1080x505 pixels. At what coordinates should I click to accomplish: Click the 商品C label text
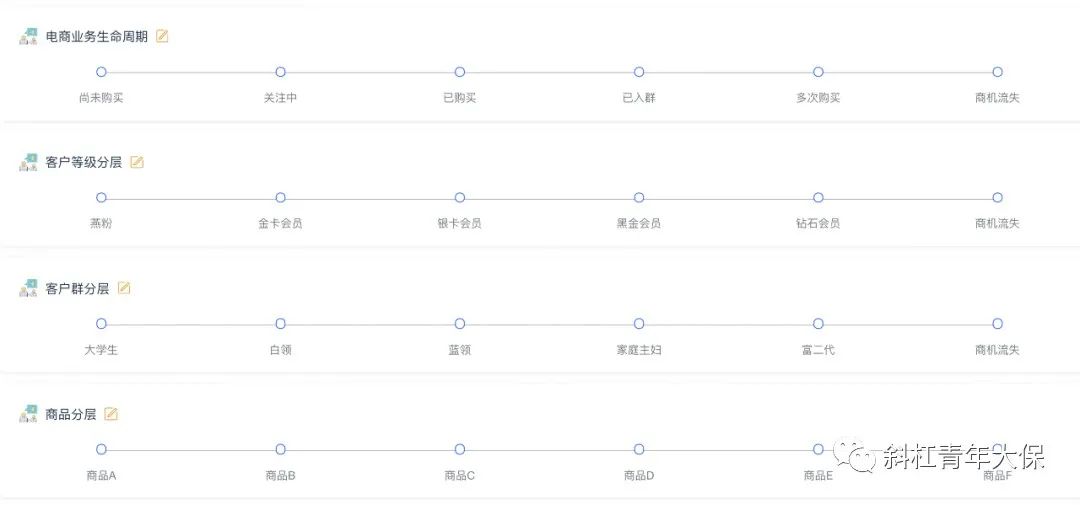[459, 475]
